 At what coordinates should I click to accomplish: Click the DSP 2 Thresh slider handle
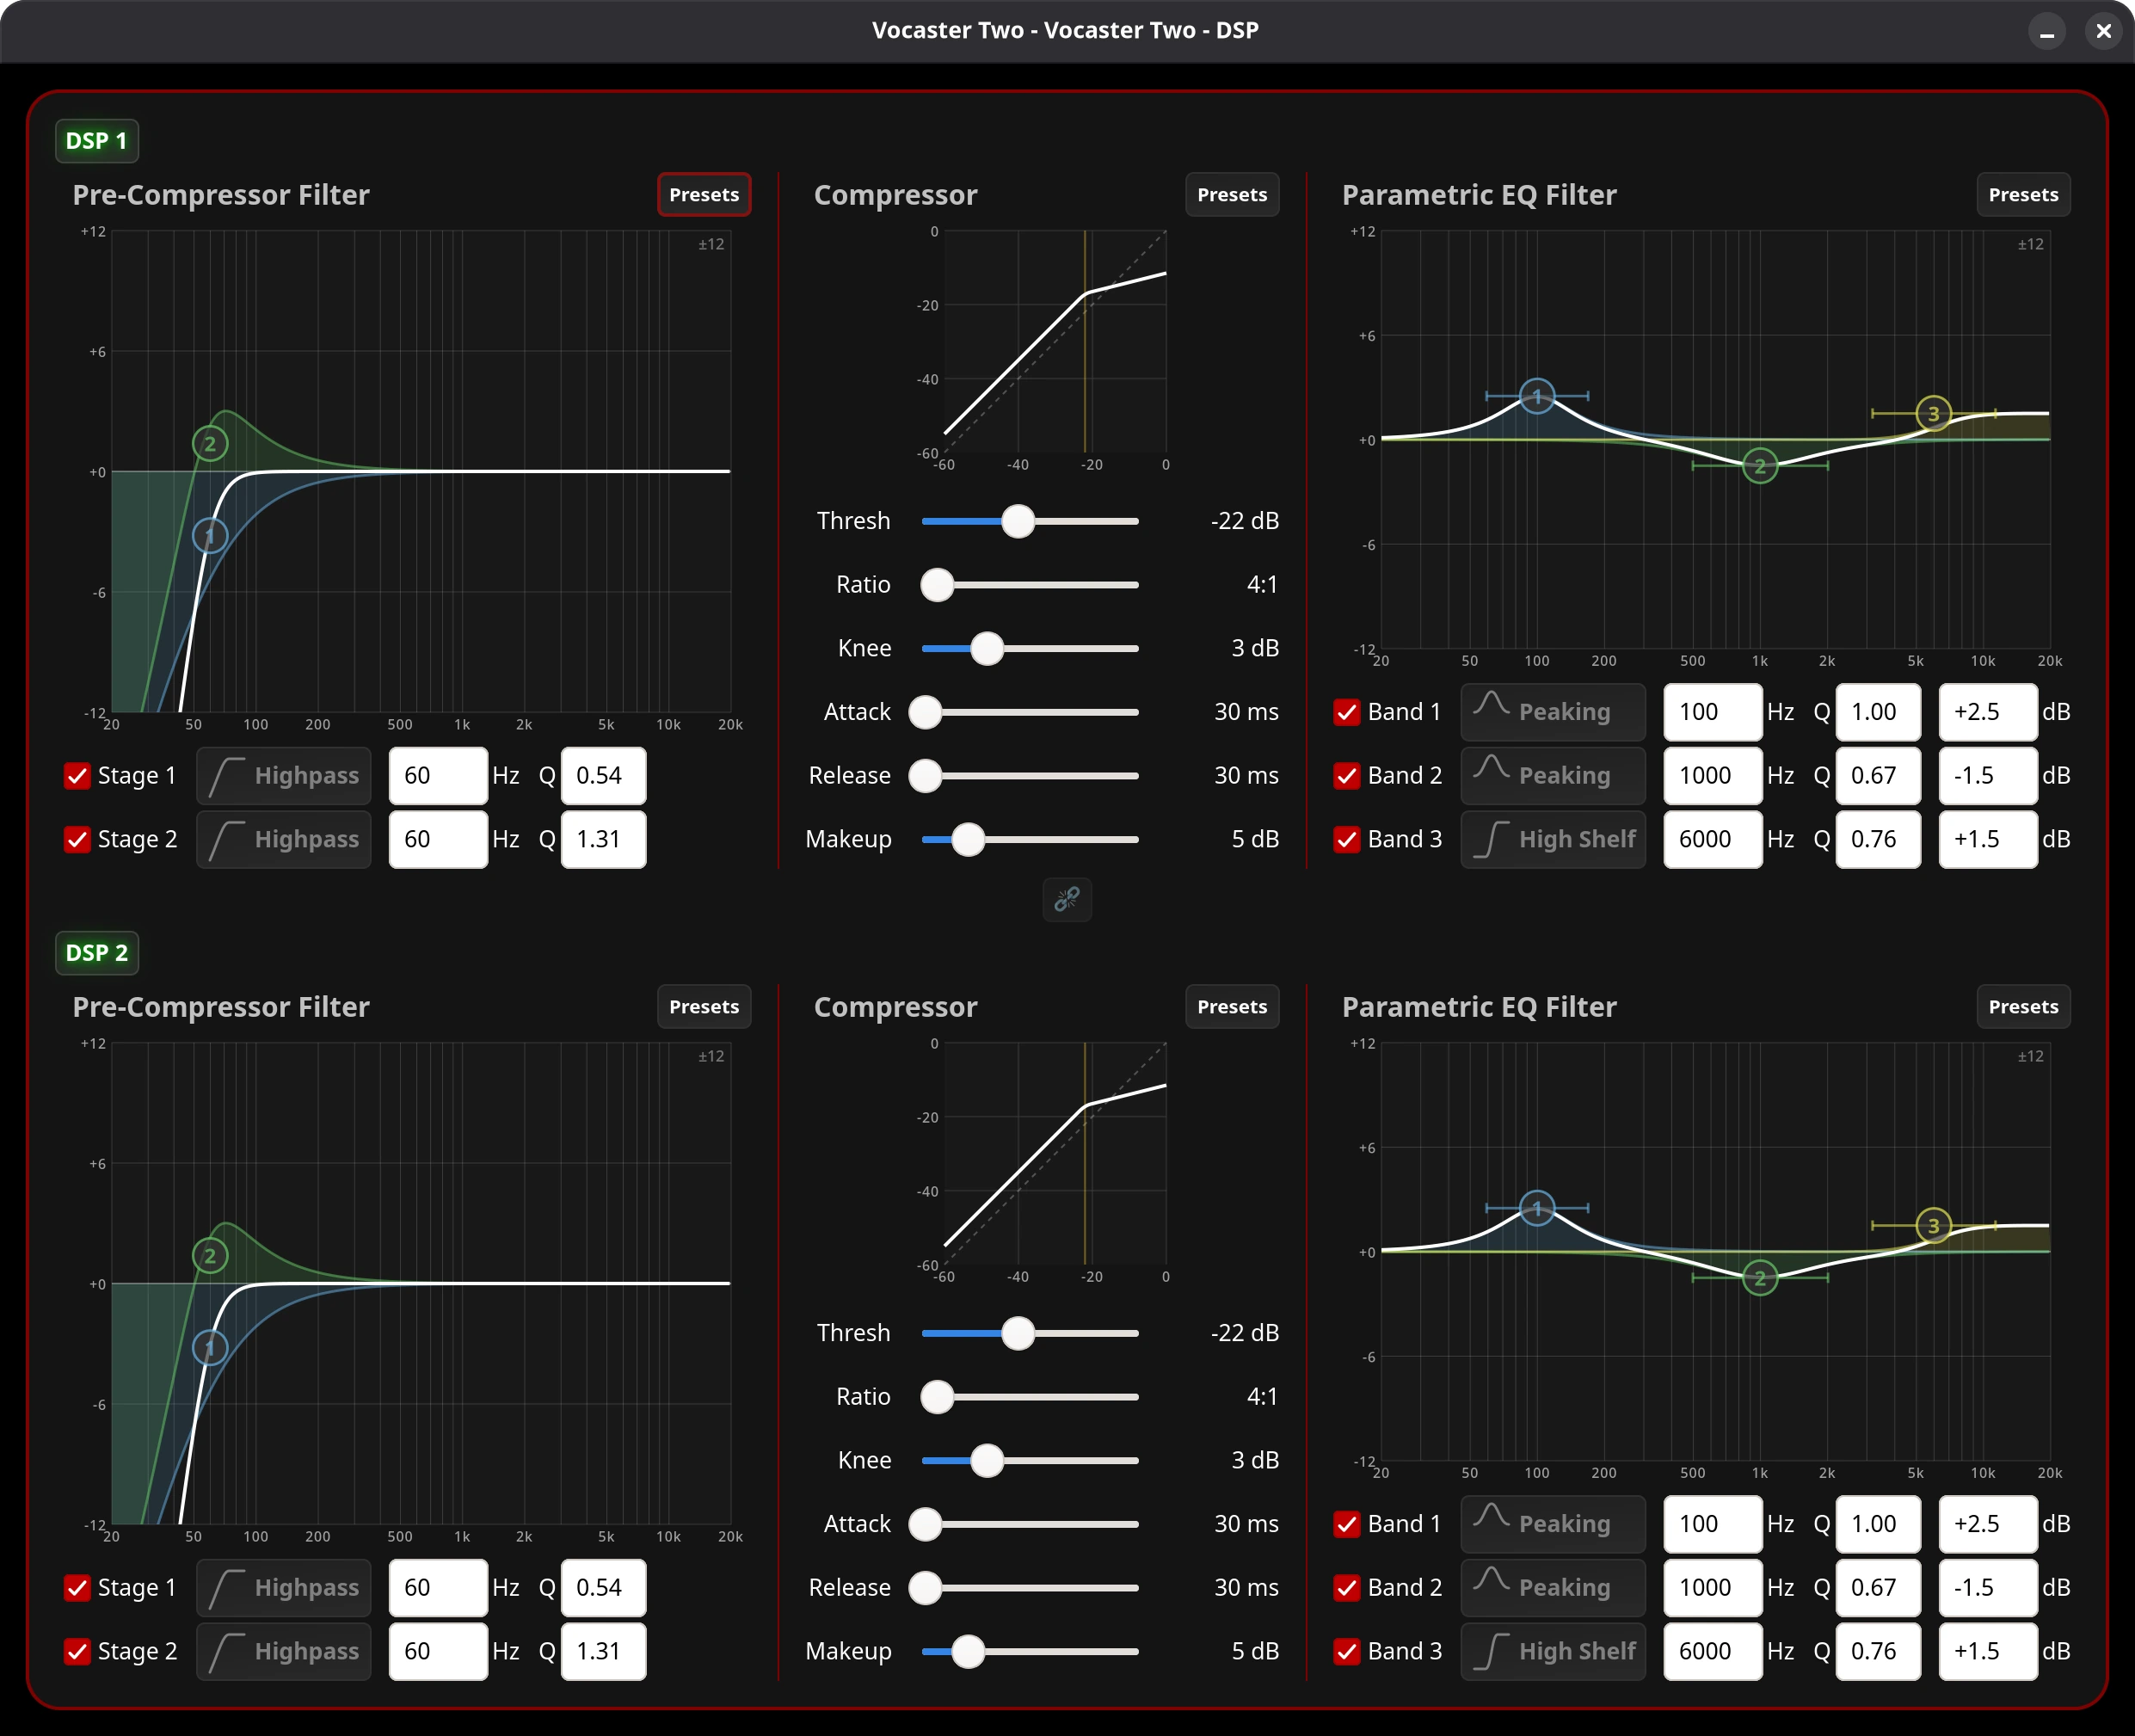pyautogui.click(x=1018, y=1333)
